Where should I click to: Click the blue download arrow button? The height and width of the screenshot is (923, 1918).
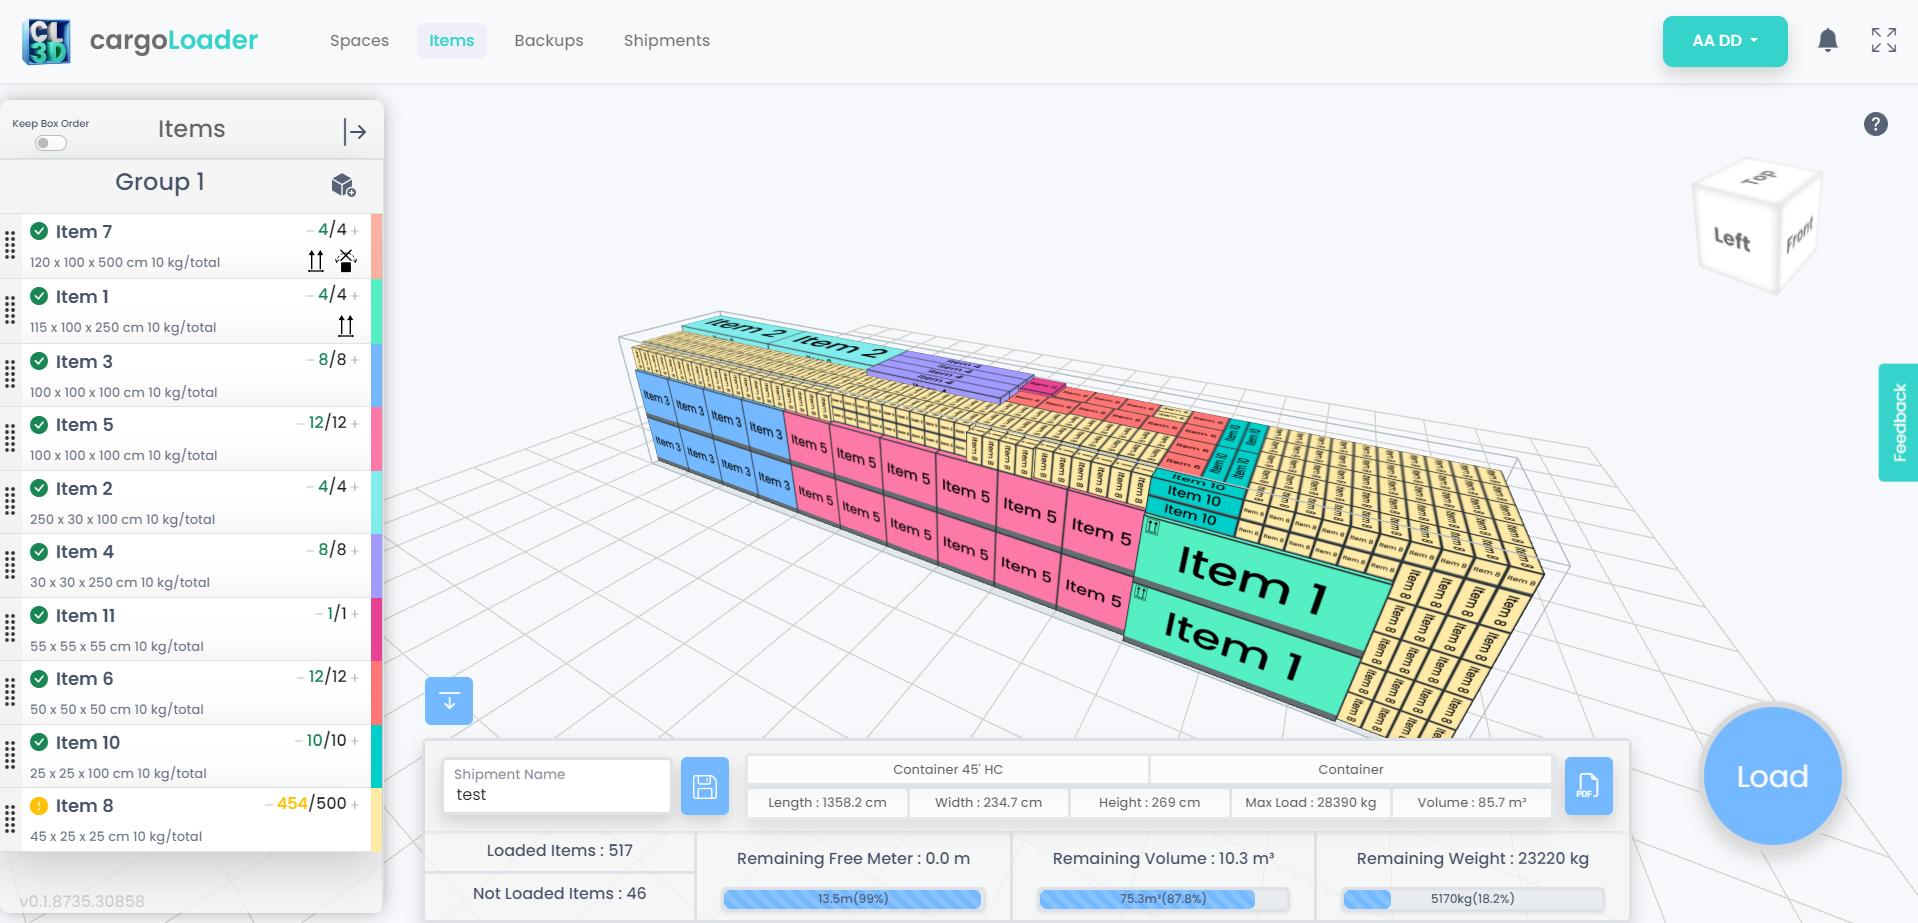pyautogui.click(x=449, y=701)
